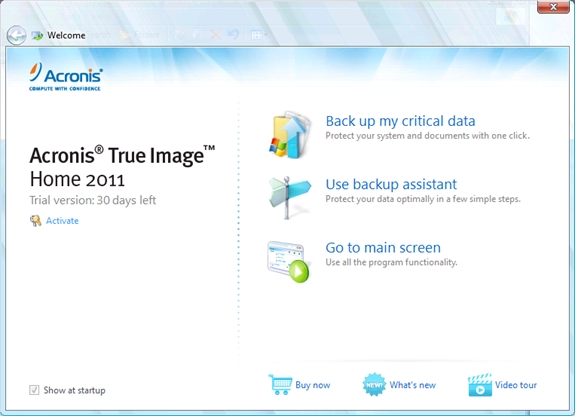
Task: Click the Acronis logo
Action: point(66,77)
